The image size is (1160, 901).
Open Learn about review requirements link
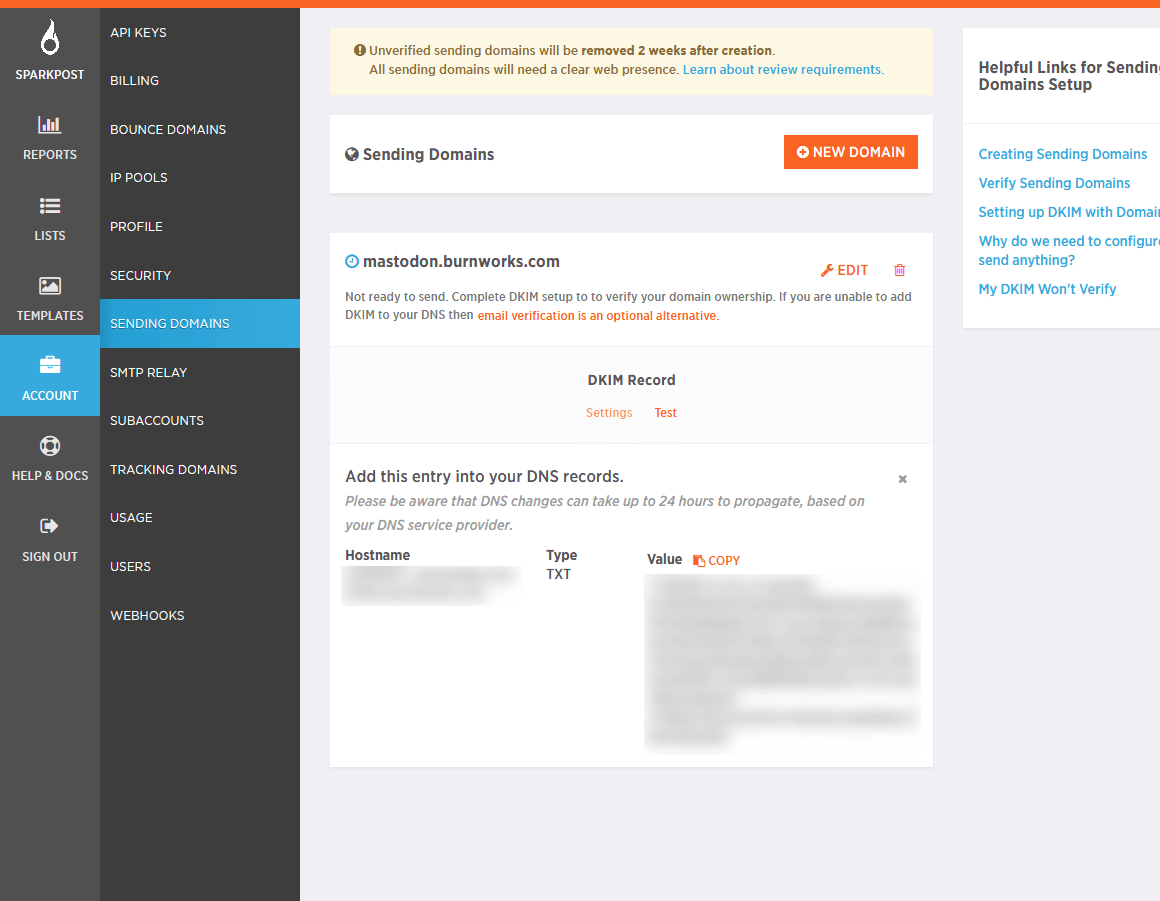pyautogui.click(x=782, y=70)
